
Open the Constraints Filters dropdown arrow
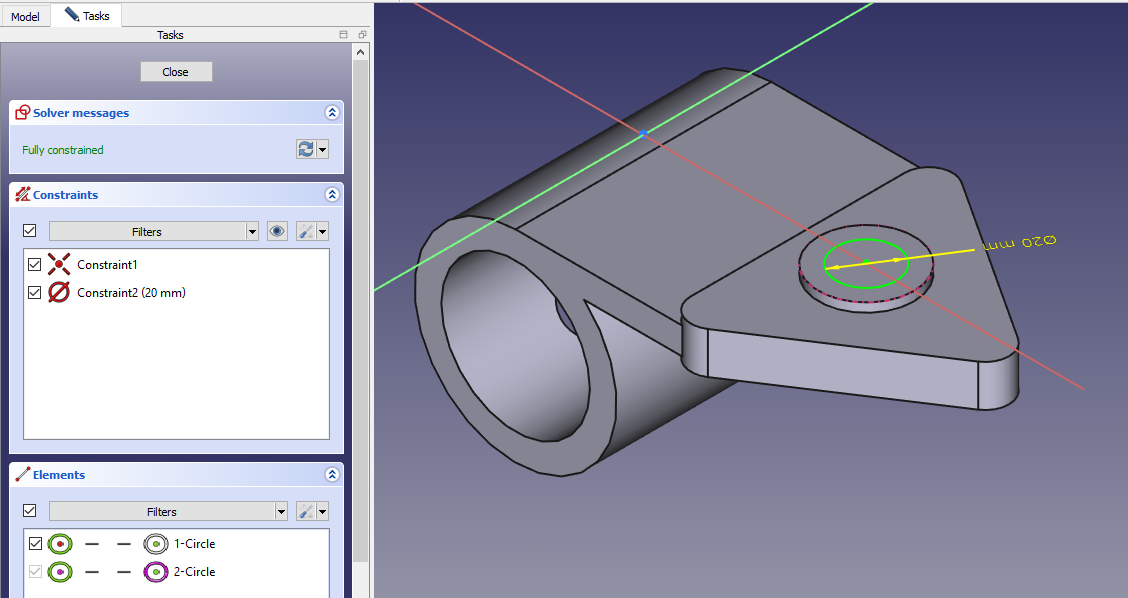251,231
